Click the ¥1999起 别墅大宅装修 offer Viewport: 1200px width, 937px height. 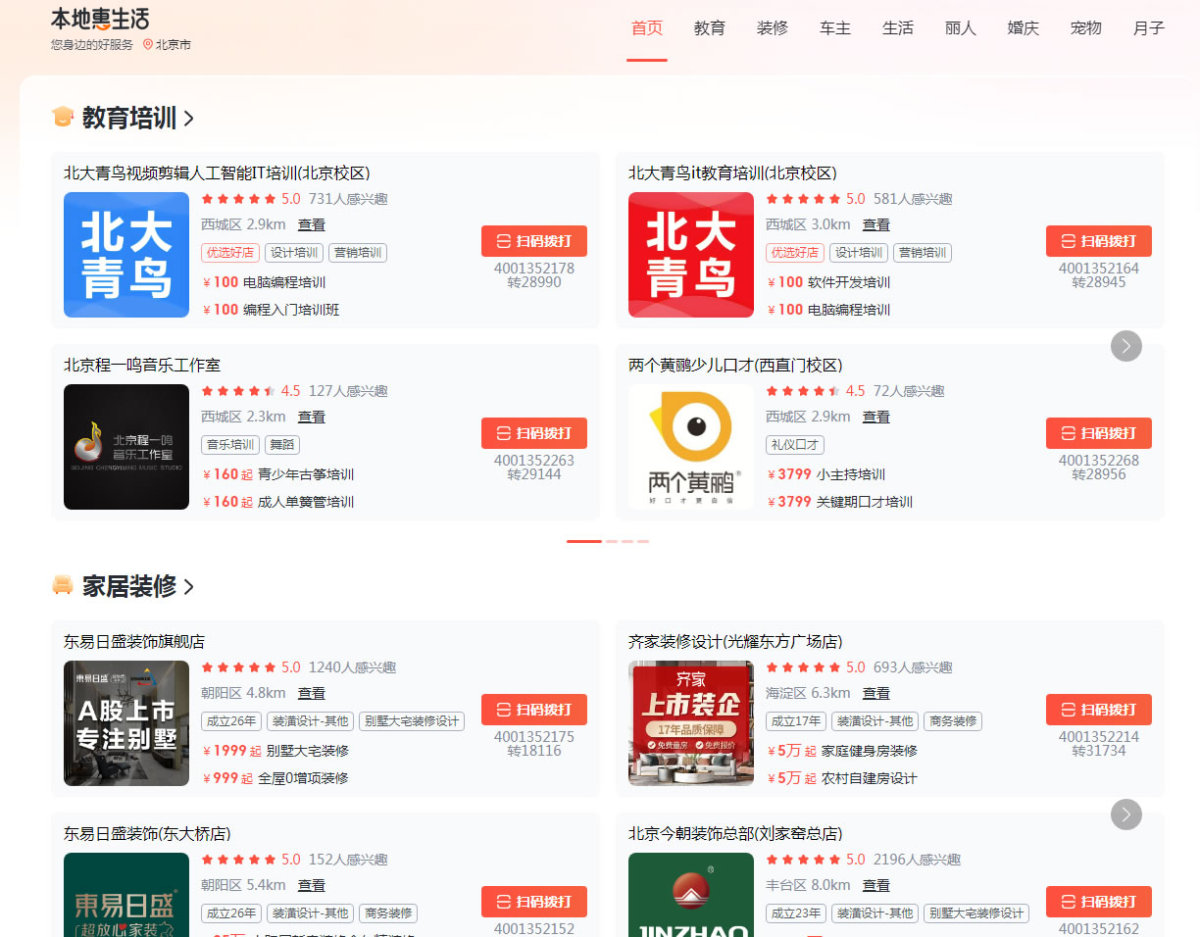coord(275,750)
